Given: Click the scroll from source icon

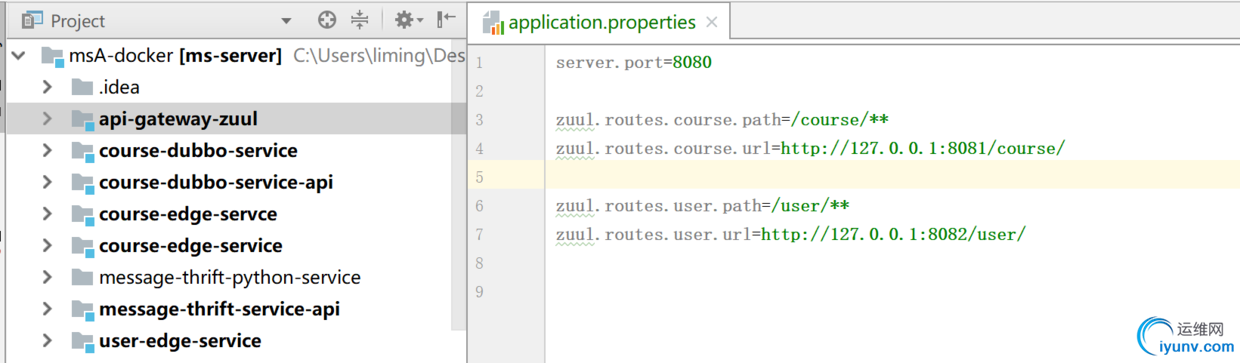Looking at the screenshot, I should (x=327, y=20).
